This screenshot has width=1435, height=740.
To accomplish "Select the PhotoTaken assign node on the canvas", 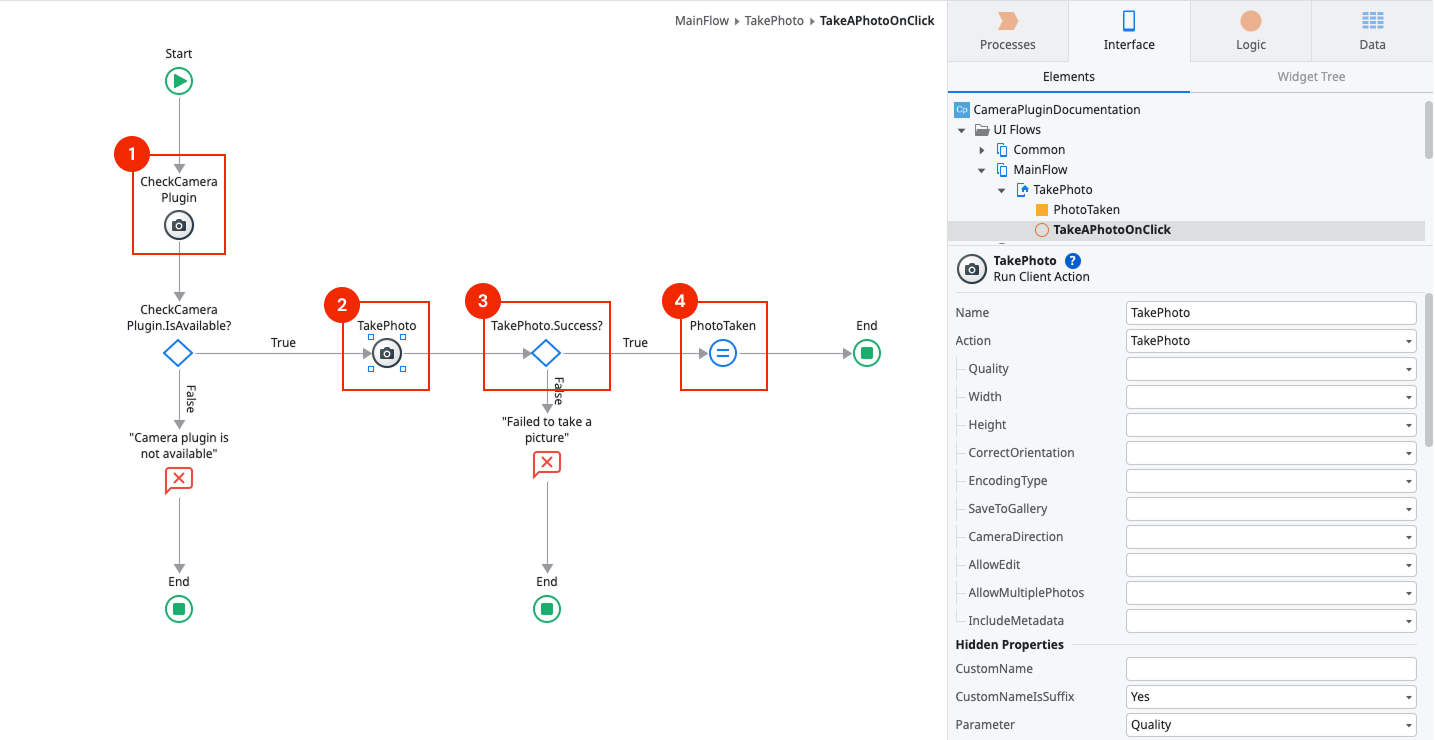I will point(723,353).
